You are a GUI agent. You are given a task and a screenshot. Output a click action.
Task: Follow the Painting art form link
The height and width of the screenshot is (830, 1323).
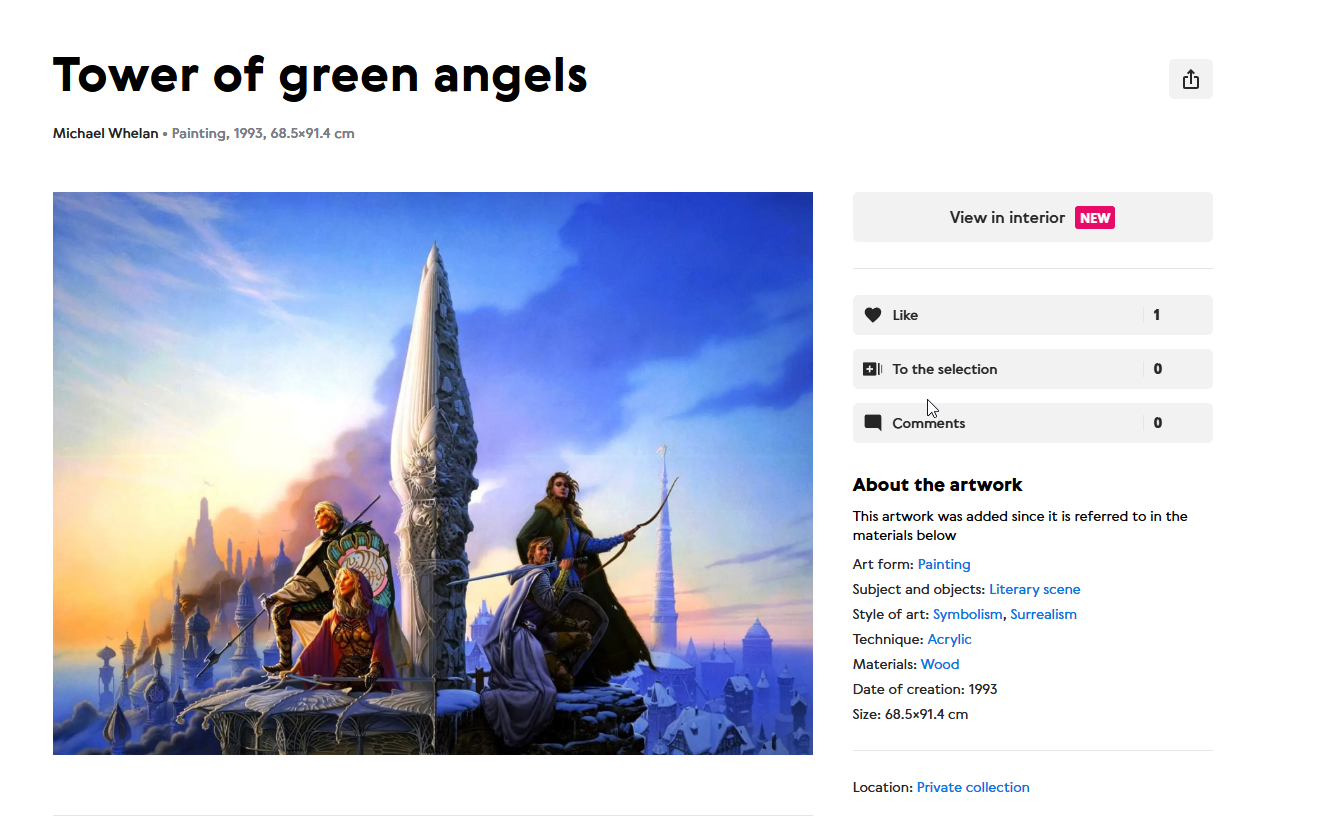coord(944,564)
